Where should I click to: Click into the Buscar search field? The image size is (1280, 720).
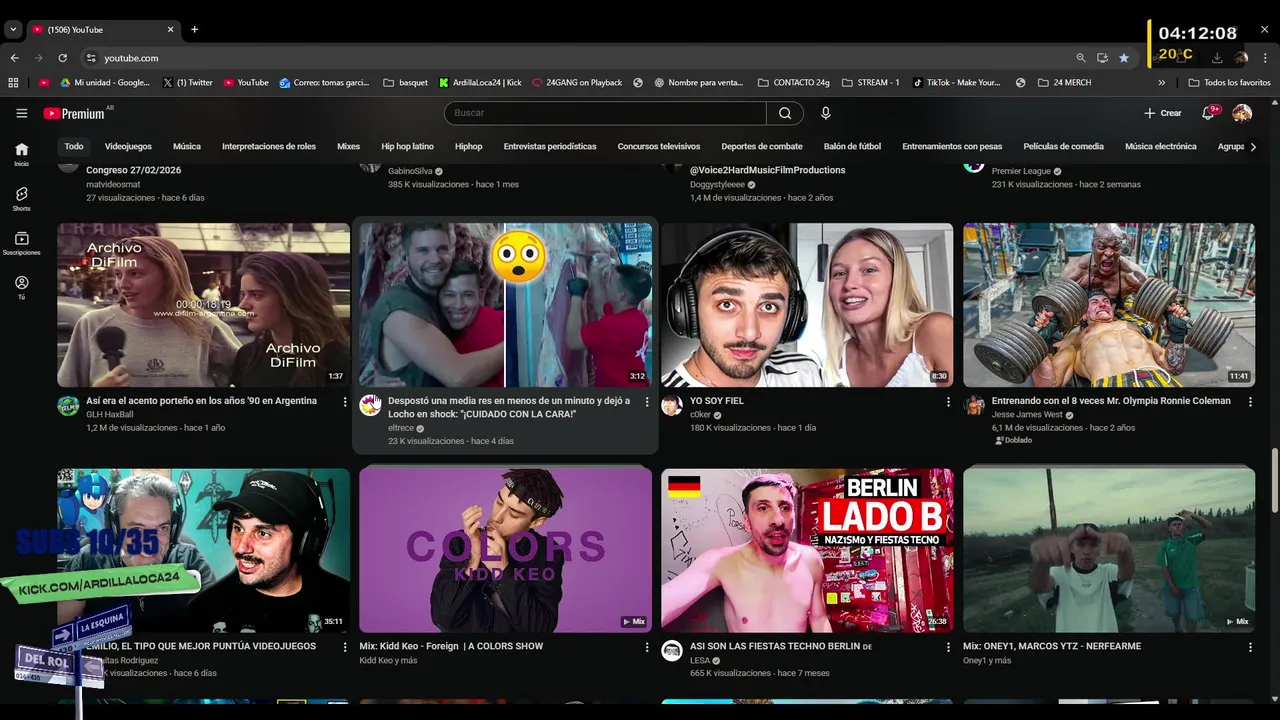[x=605, y=113]
